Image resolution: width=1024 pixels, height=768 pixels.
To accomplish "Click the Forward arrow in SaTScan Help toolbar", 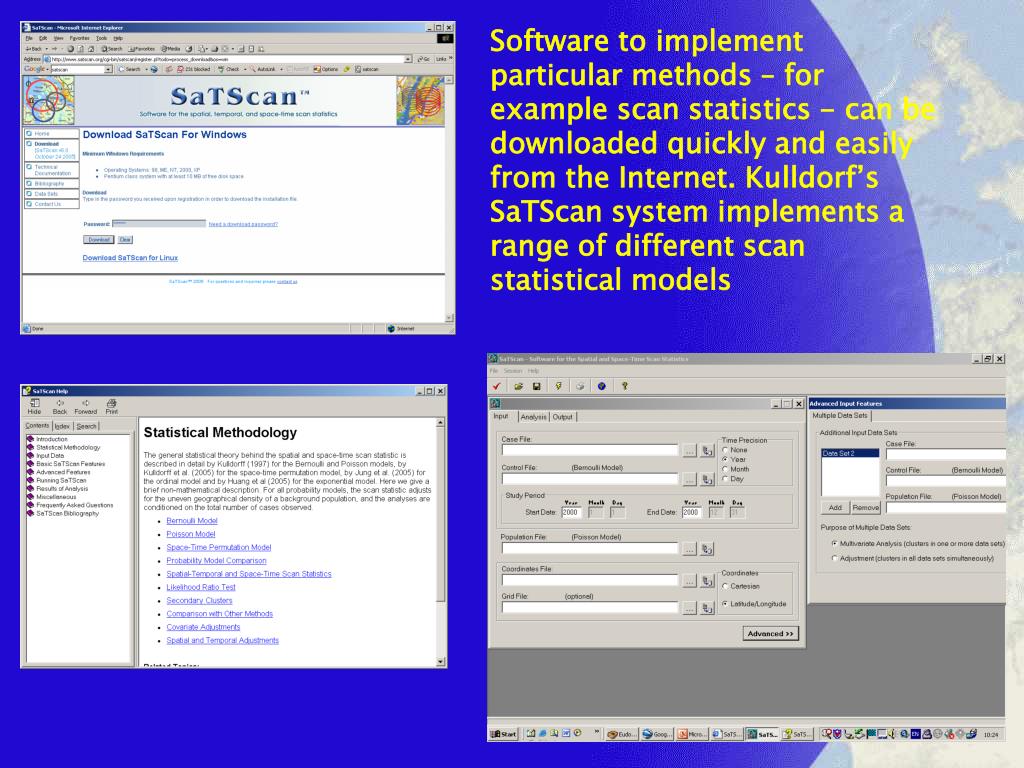I will point(86,406).
